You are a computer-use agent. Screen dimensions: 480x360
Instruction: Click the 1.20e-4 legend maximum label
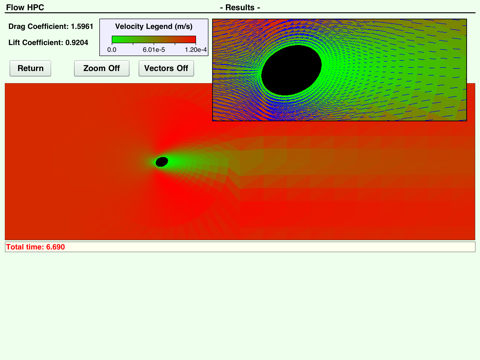click(196, 50)
